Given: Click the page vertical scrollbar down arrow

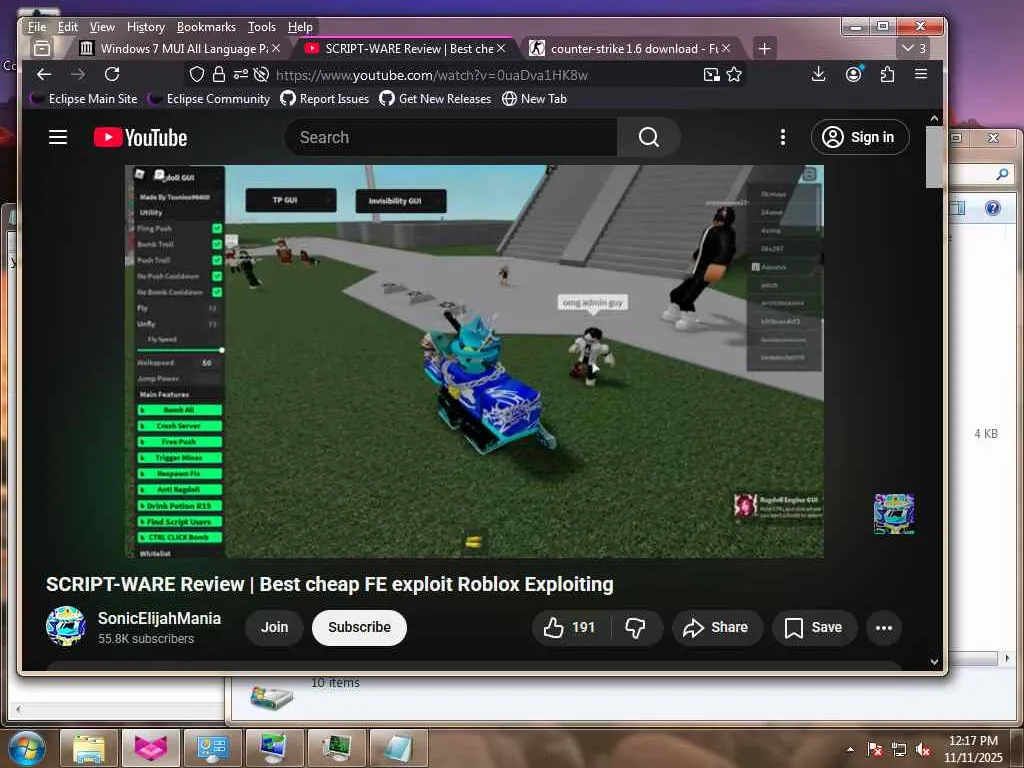Looking at the screenshot, I should point(934,662).
